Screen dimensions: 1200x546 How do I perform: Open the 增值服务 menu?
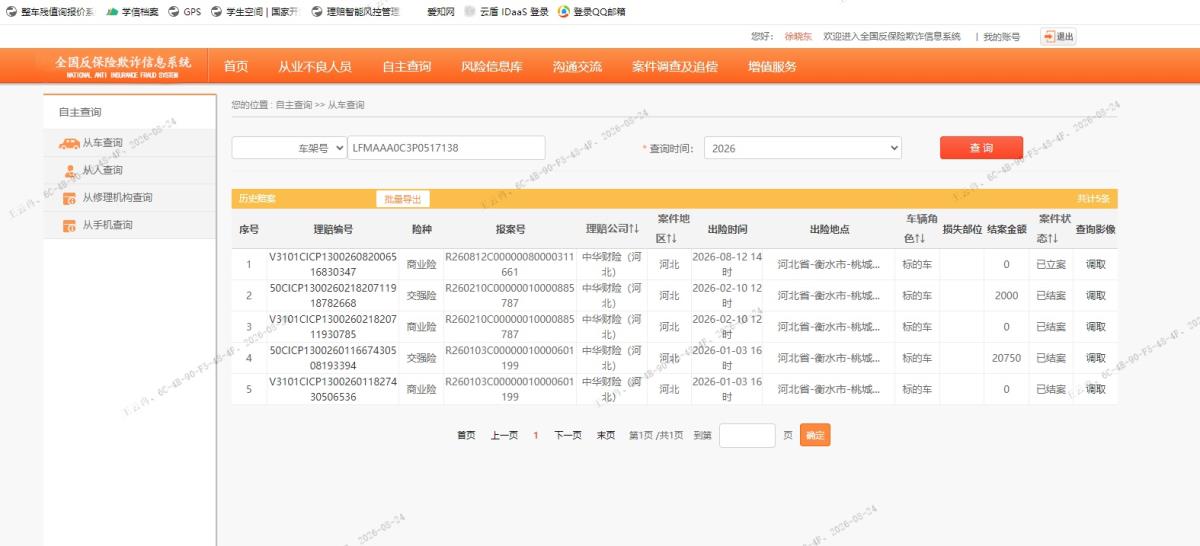click(772, 67)
